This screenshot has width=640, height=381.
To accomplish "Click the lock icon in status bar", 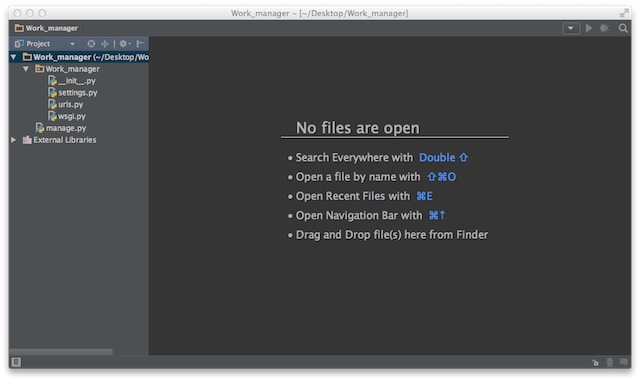I will (x=596, y=362).
